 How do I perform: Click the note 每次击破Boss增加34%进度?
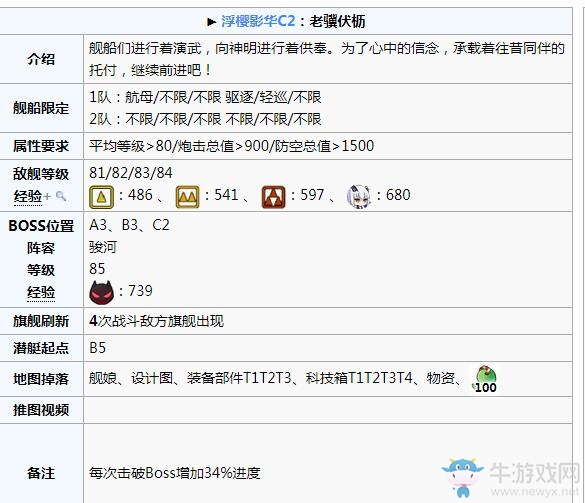tap(175, 473)
